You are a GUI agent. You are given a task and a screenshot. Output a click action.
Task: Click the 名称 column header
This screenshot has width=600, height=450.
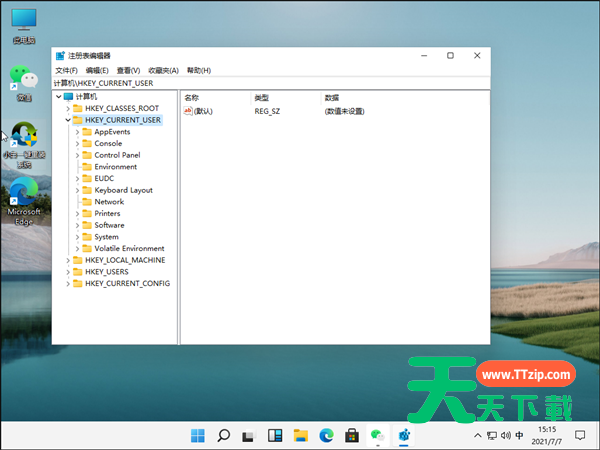(x=192, y=97)
